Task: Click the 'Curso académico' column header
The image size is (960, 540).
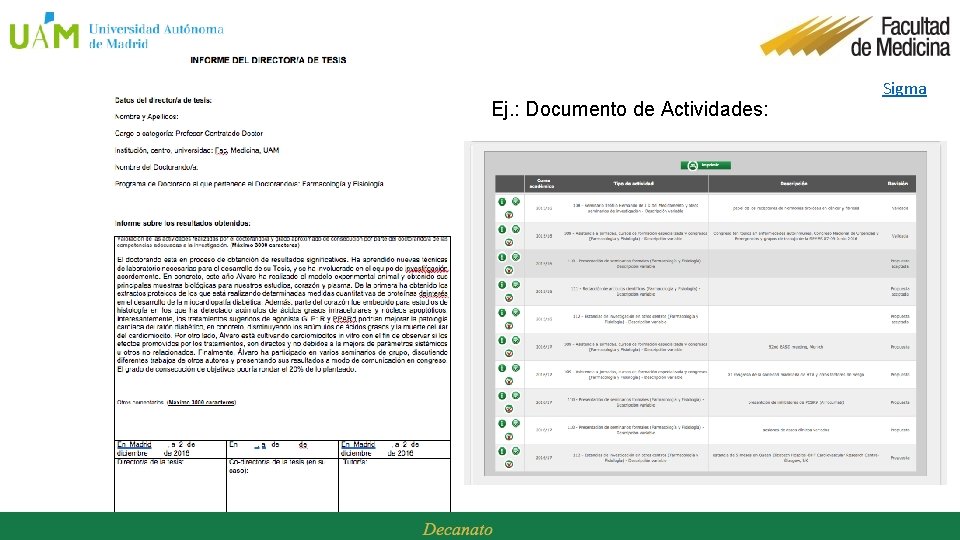Action: point(542,183)
